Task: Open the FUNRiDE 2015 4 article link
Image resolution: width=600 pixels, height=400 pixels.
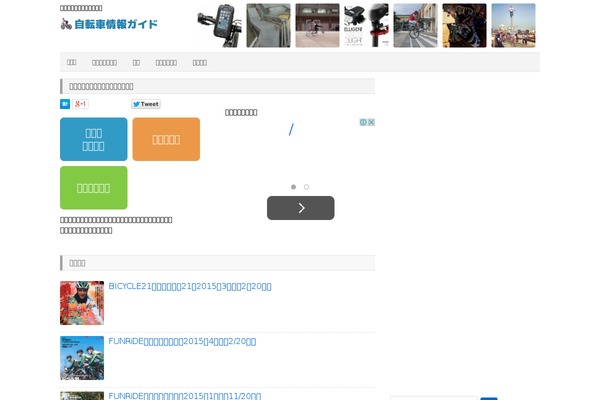Action: tap(183, 341)
